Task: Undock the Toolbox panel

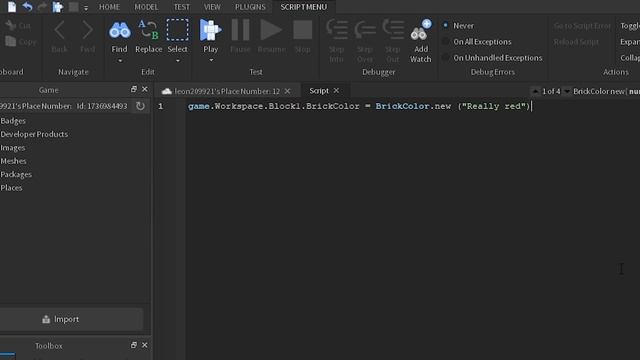Action: coord(133,345)
